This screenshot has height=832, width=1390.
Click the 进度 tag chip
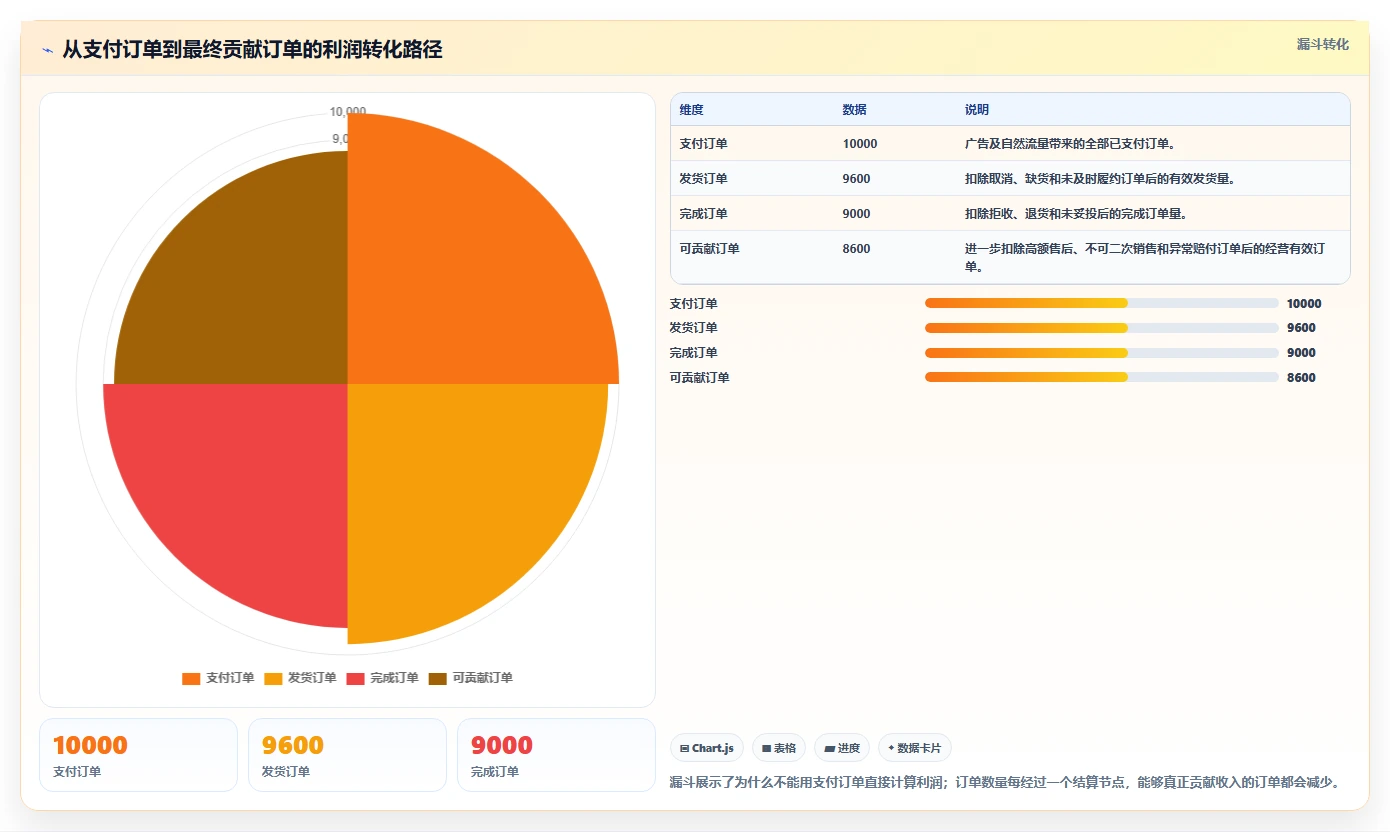pos(842,748)
